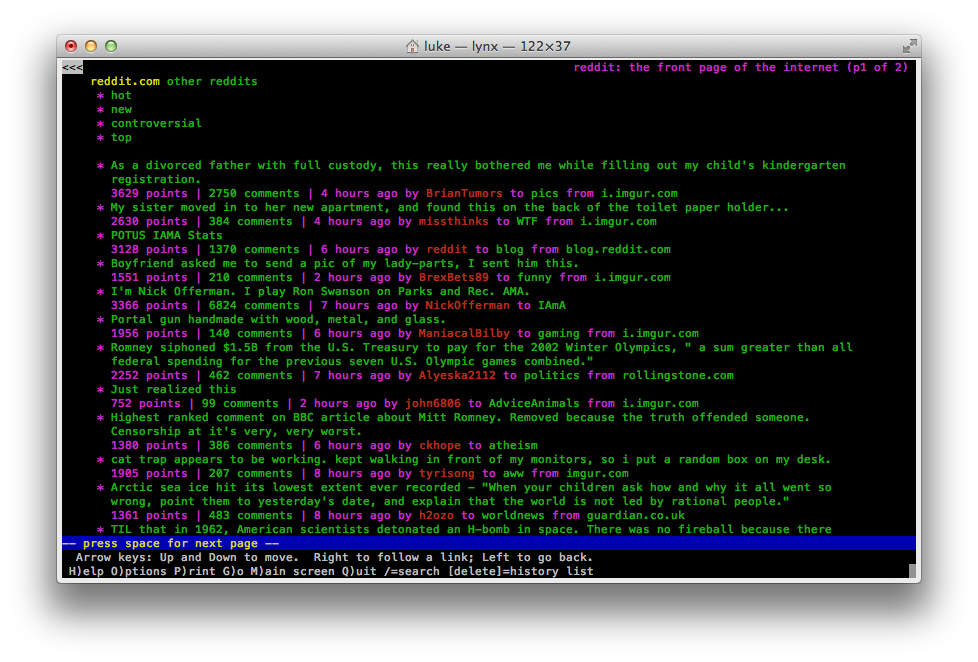Open the 'hot' listing link

[x=121, y=96]
